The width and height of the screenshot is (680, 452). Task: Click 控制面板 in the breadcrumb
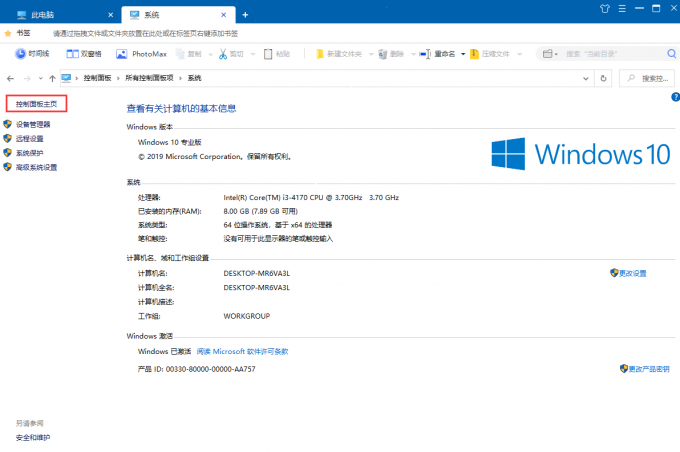coord(98,78)
